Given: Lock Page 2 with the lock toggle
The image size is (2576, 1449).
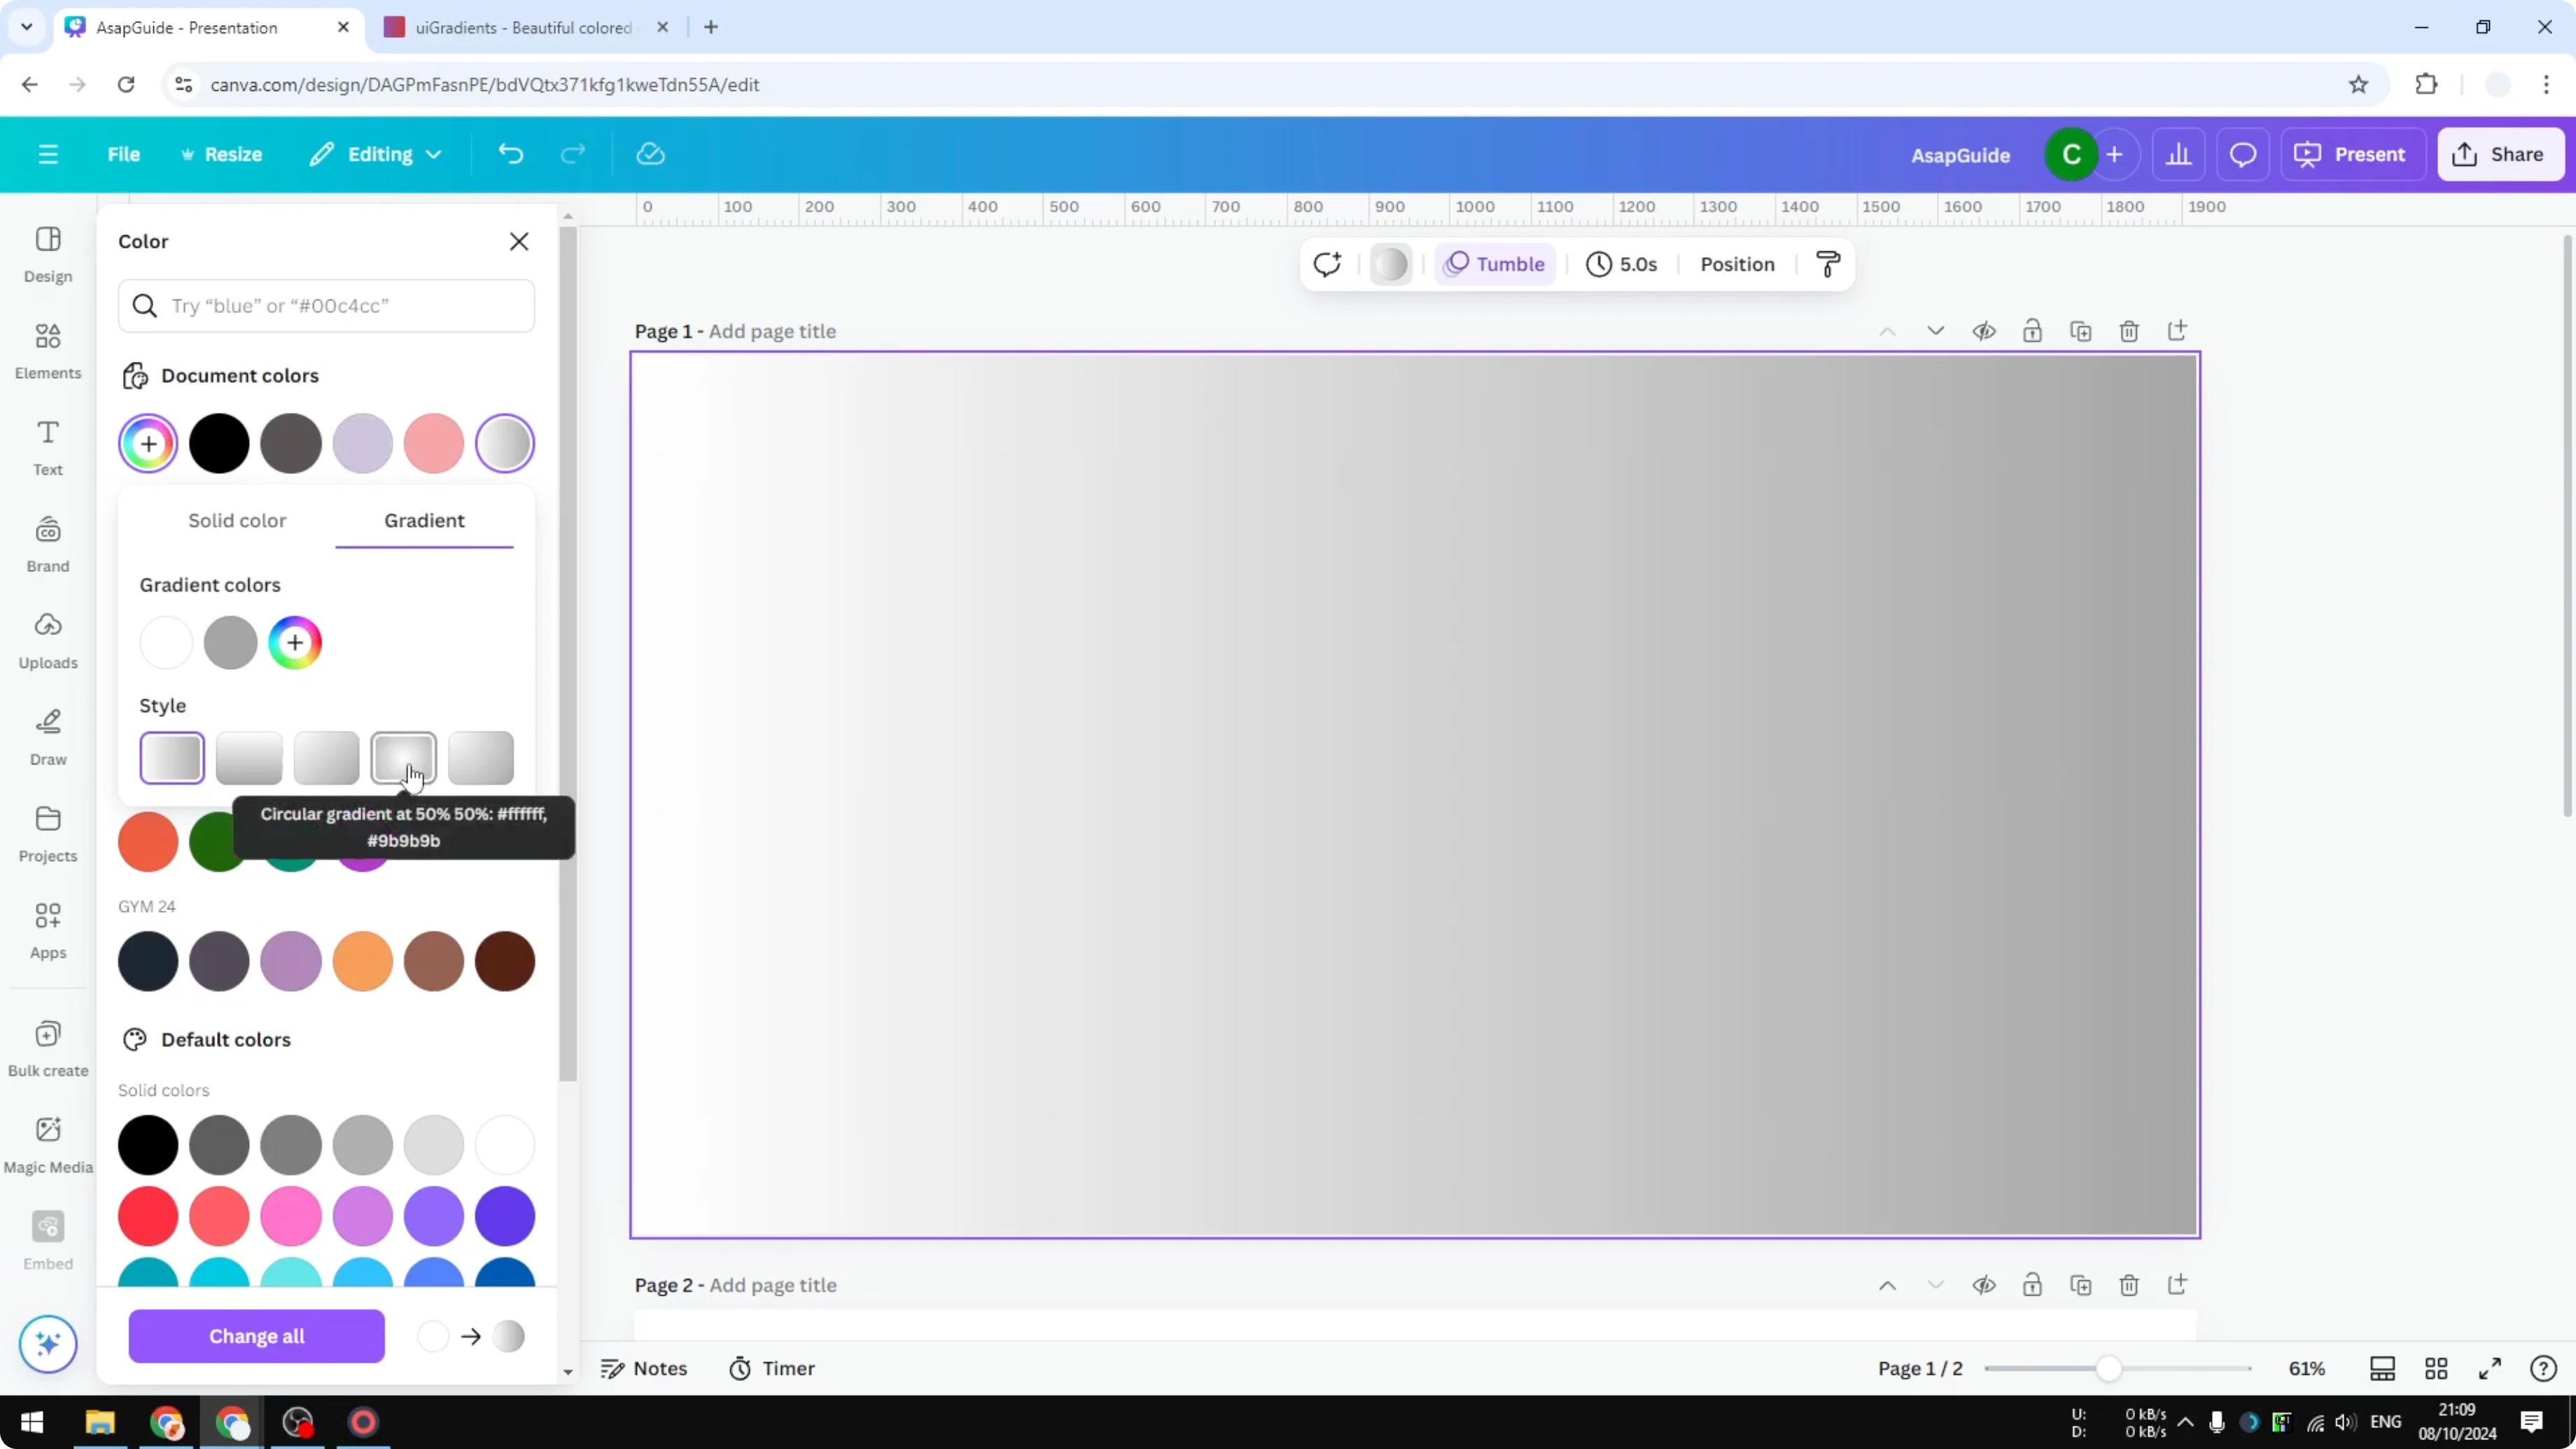Looking at the screenshot, I should pos(2033,1285).
